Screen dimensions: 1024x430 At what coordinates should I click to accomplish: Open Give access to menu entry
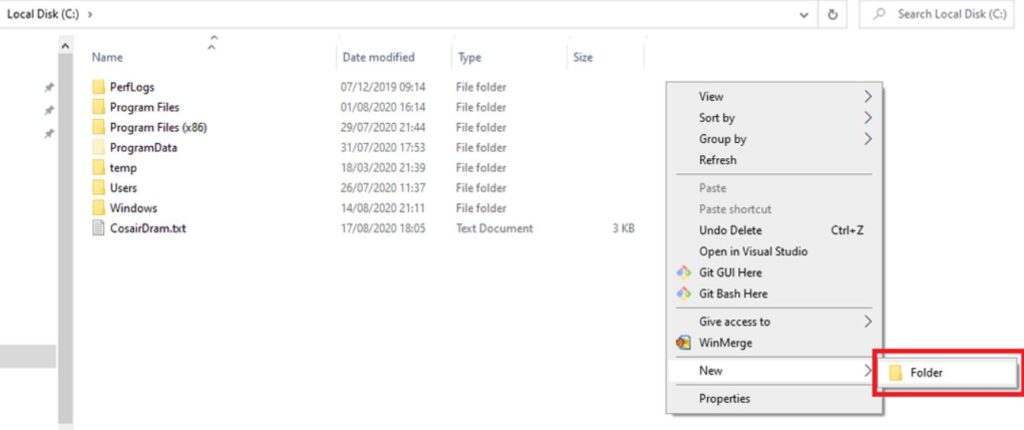pos(775,322)
